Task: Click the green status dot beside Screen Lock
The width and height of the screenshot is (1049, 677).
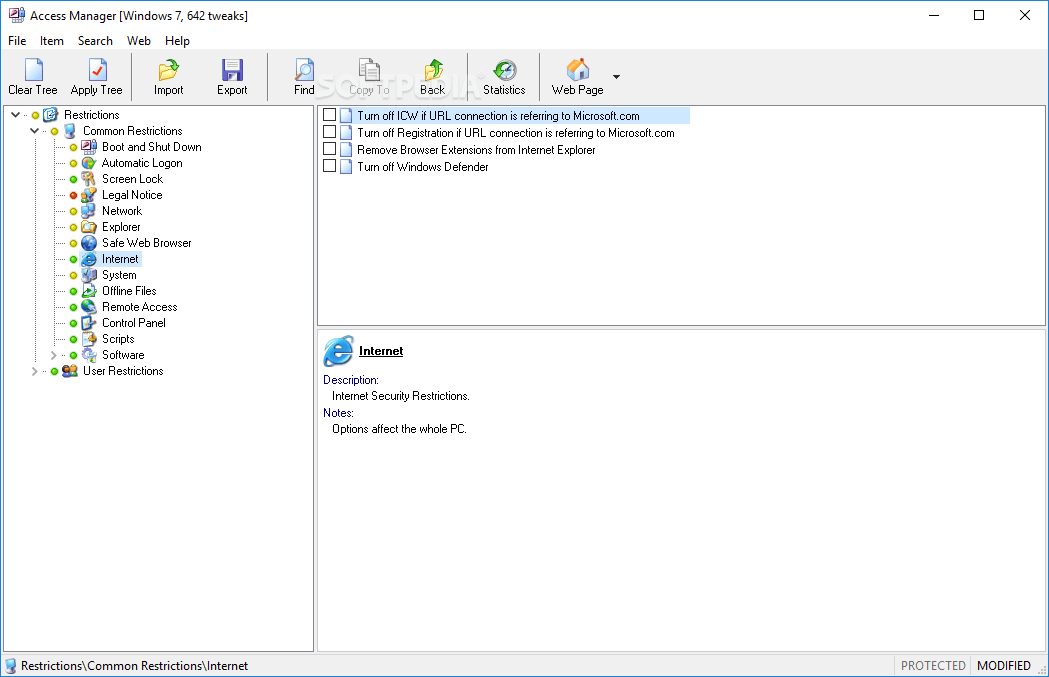Action: (x=73, y=178)
